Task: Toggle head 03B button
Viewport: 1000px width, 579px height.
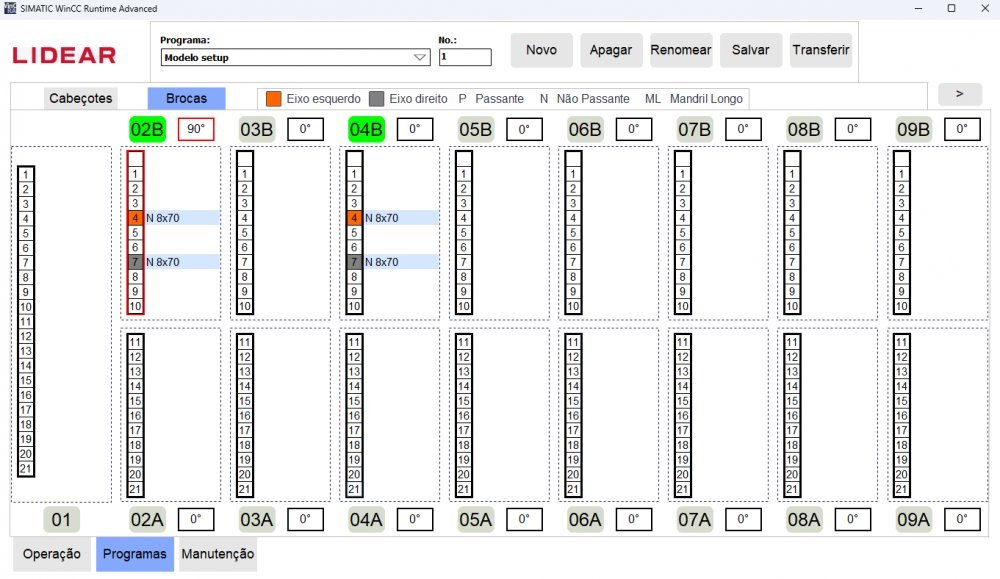Action: tap(256, 129)
